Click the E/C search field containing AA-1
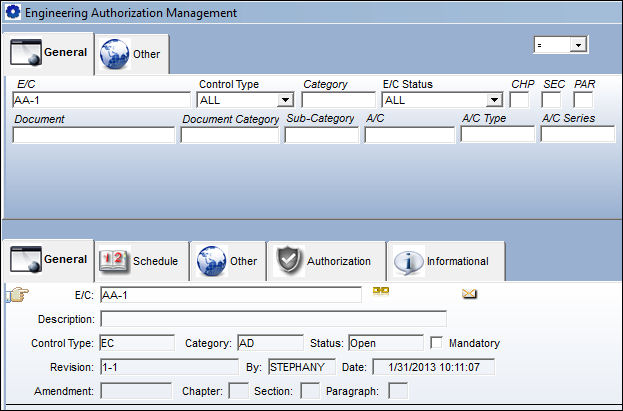Viewport: 623px width, 411px height. 101,100
